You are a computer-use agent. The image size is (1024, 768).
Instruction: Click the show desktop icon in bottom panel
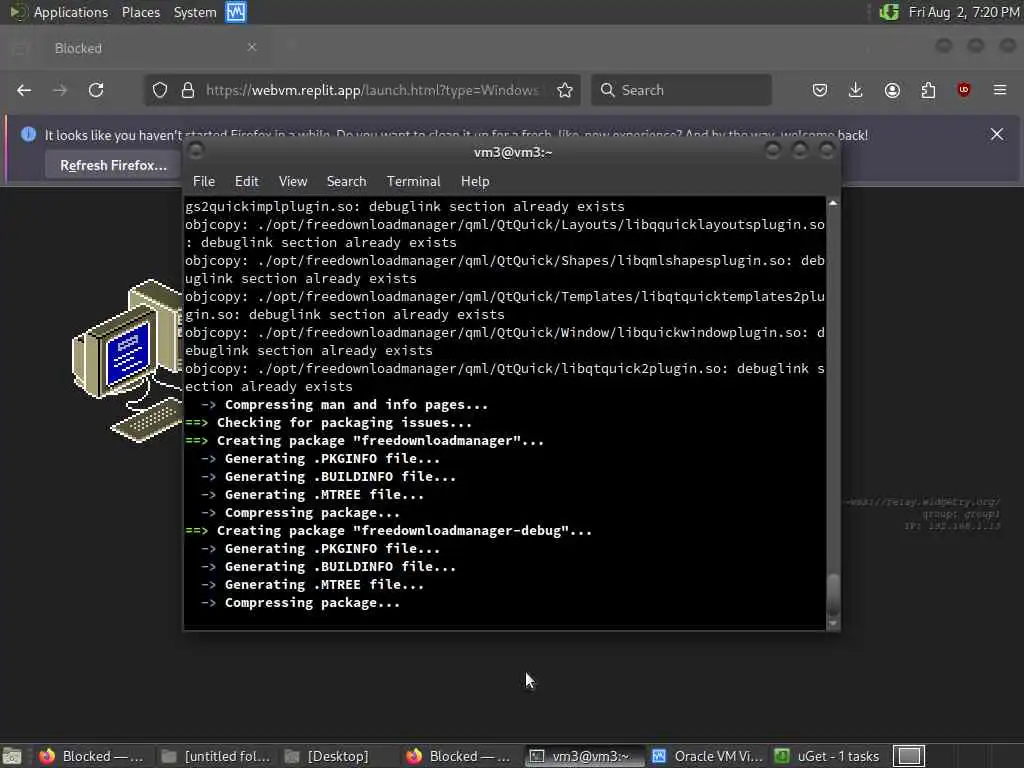click(12, 756)
